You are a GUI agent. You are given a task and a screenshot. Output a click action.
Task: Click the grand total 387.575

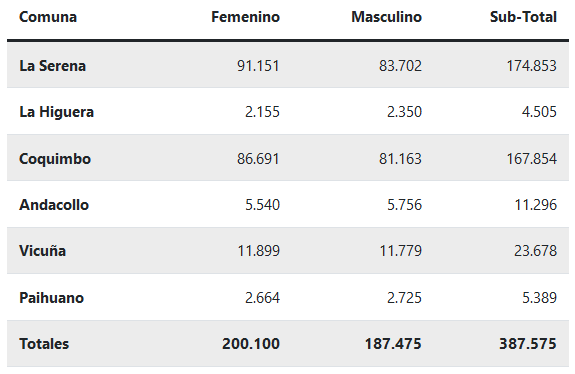point(528,344)
